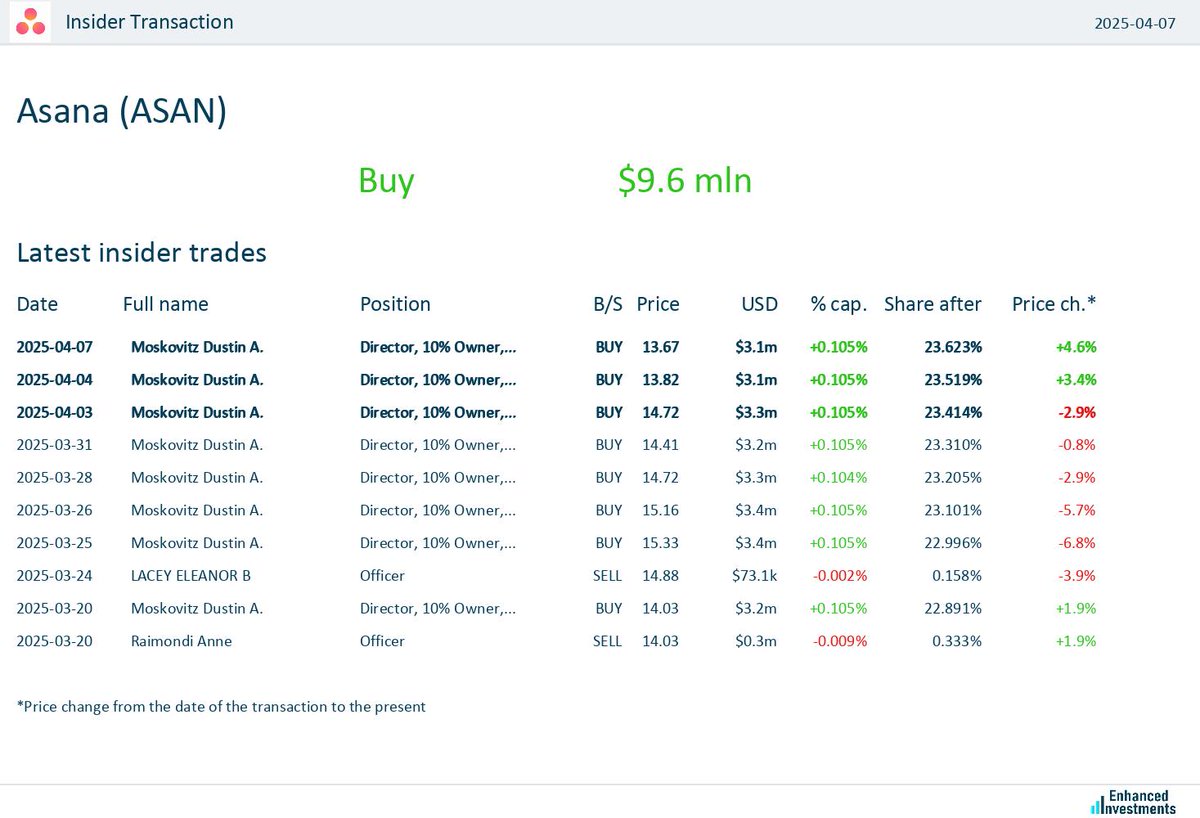This screenshot has width=1200, height=818.
Task: Click the % cap. value -0.009%
Action: (838, 641)
